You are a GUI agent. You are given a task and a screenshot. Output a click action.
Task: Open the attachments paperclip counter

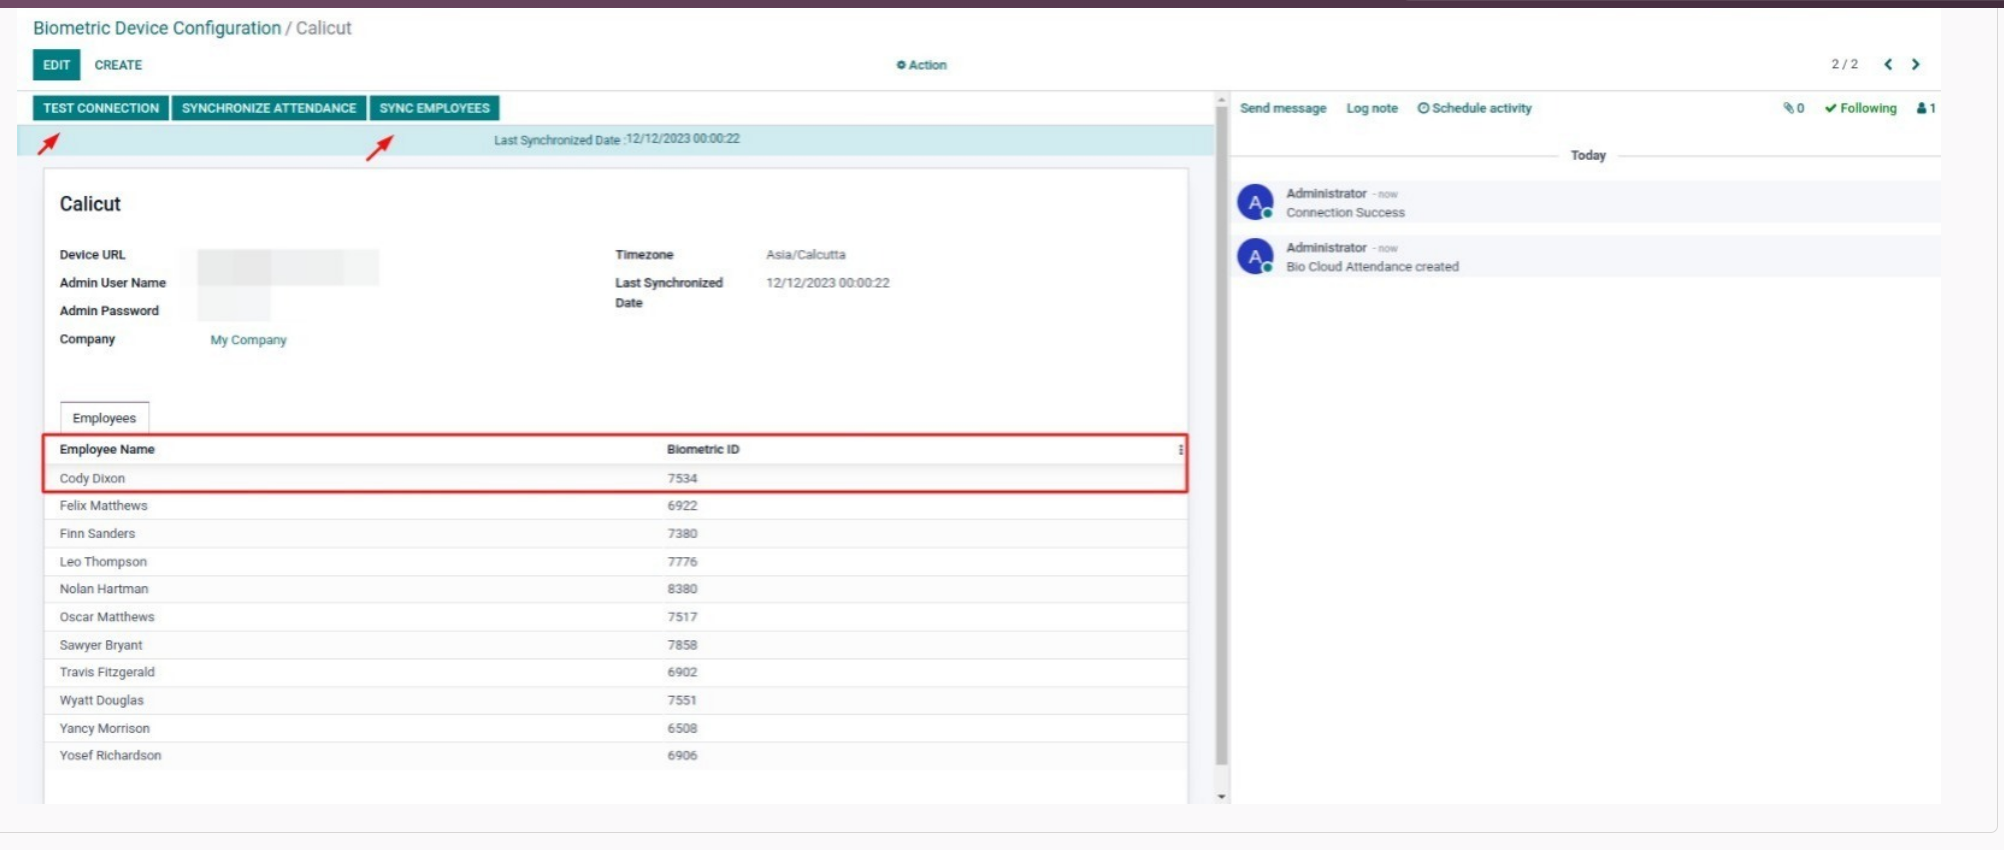coord(1793,108)
